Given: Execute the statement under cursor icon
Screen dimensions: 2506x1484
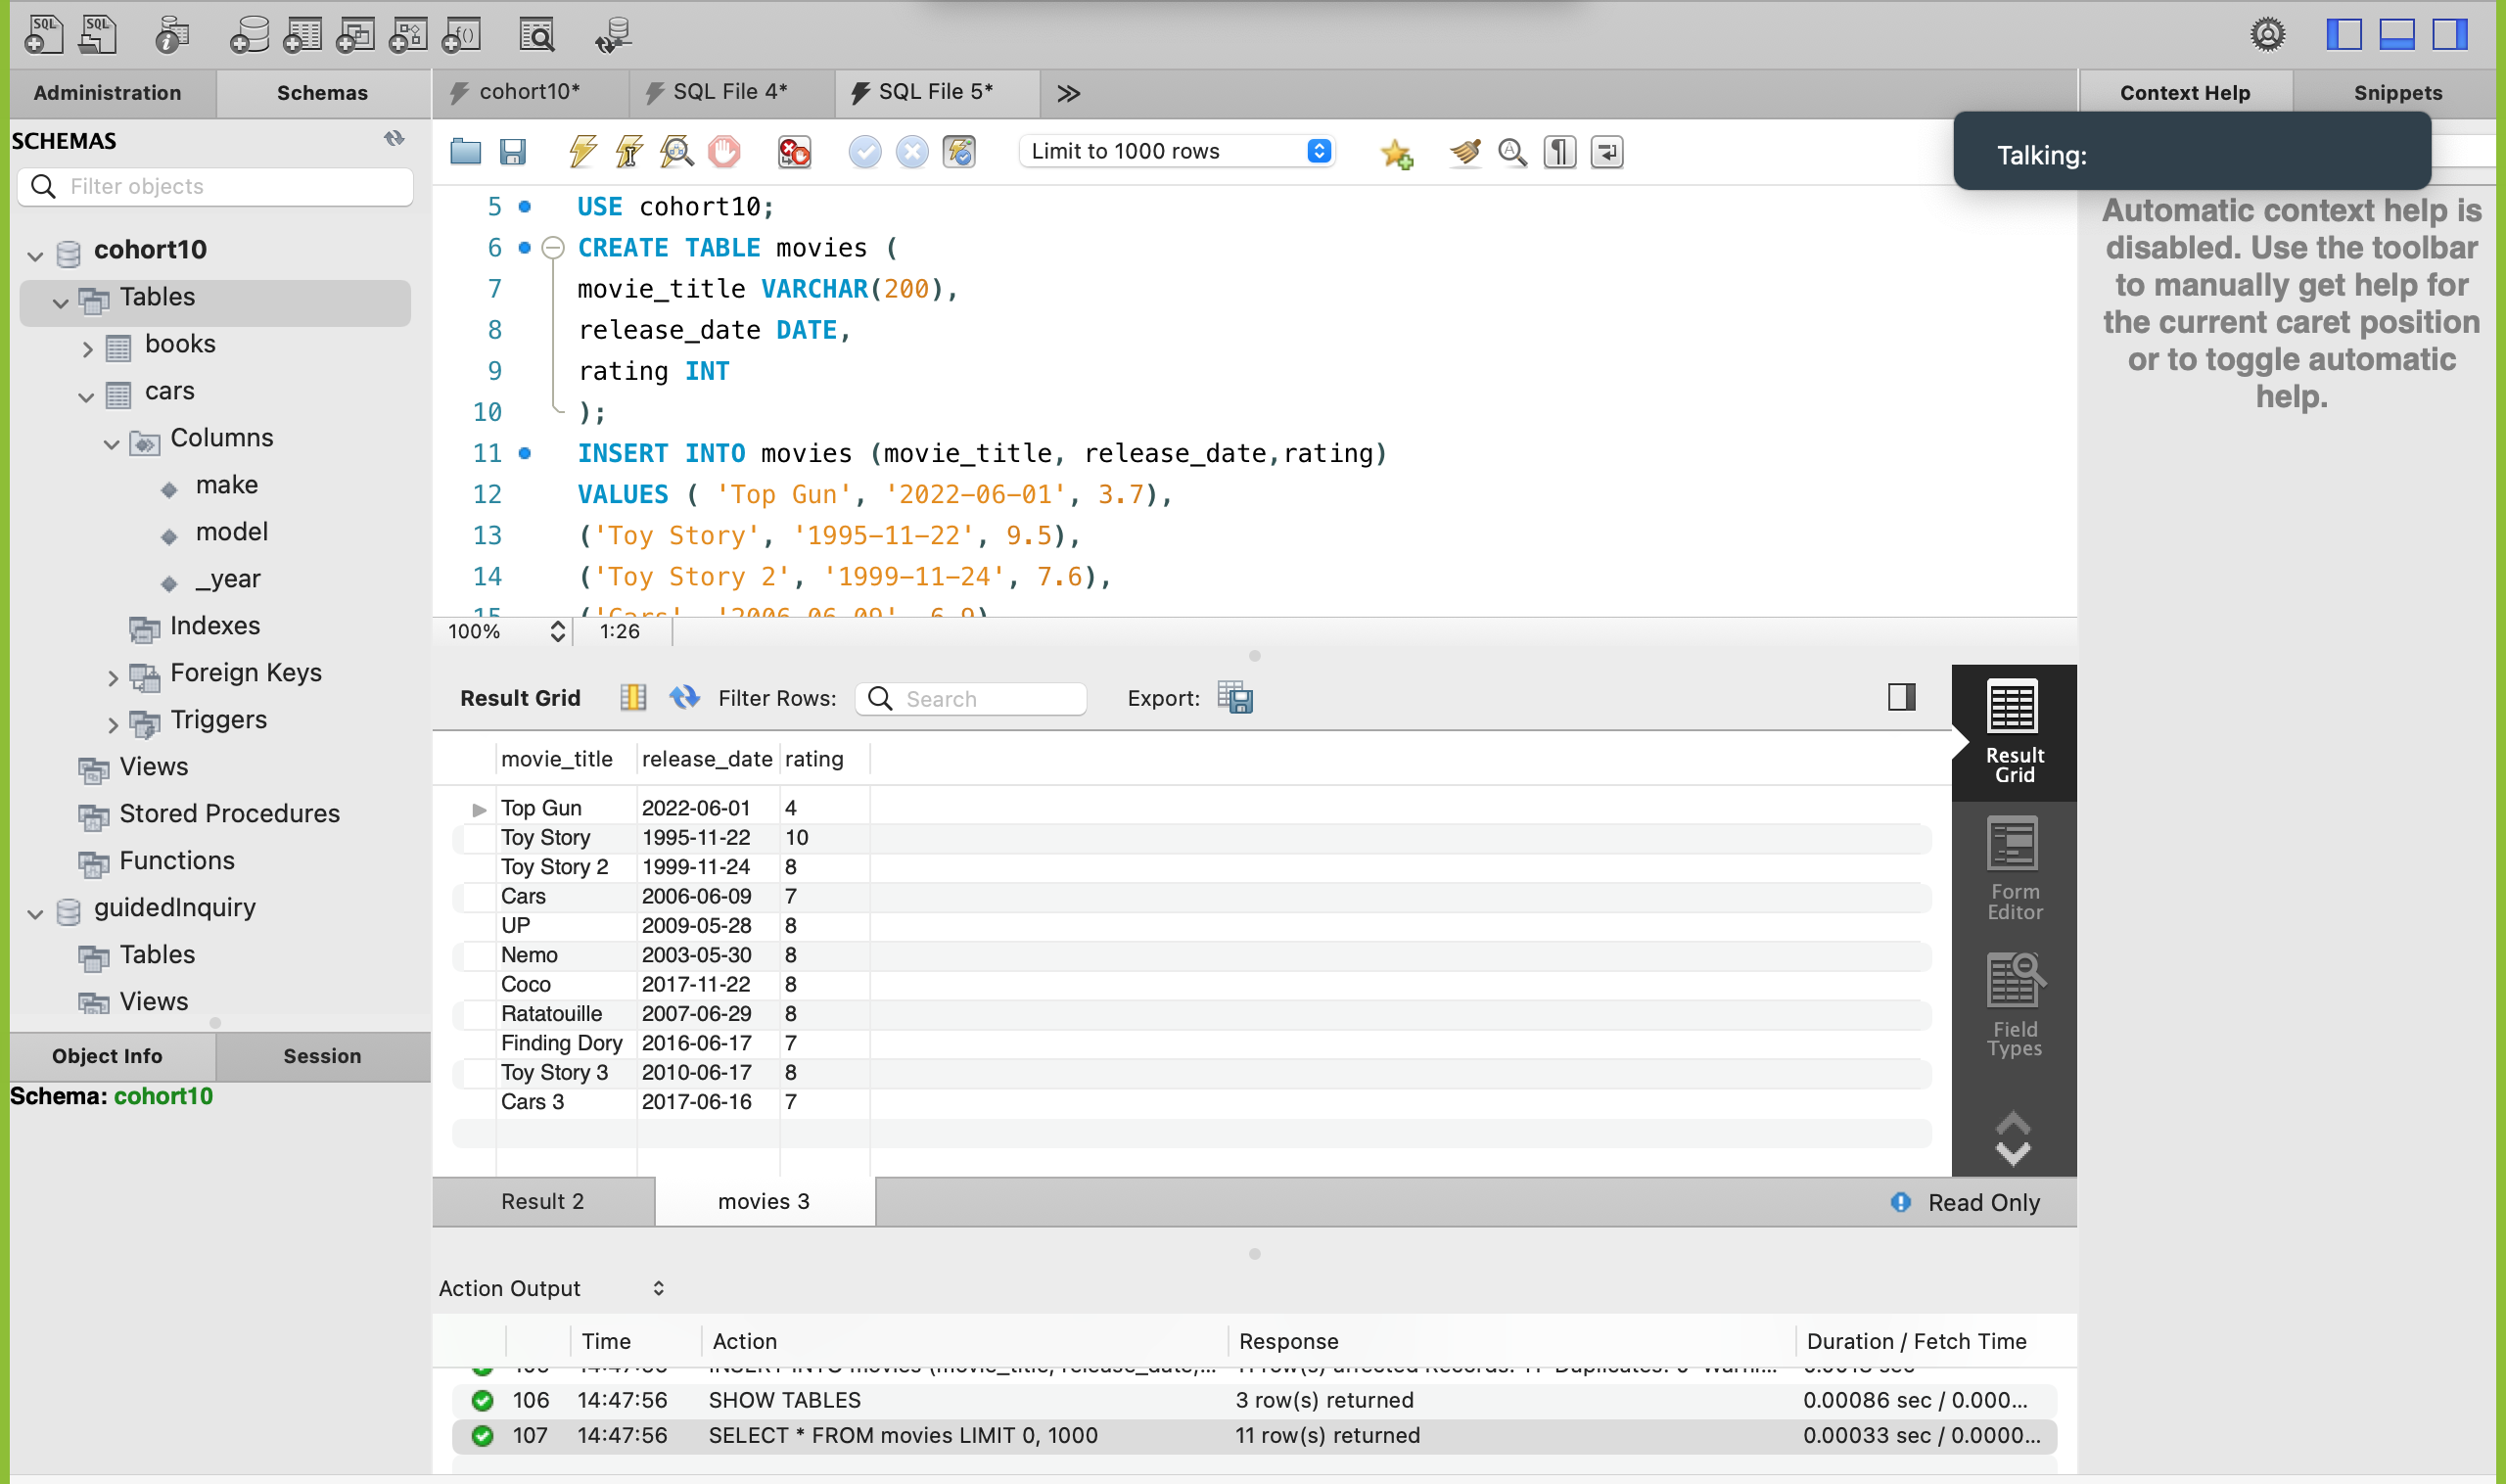Looking at the screenshot, I should [629, 152].
